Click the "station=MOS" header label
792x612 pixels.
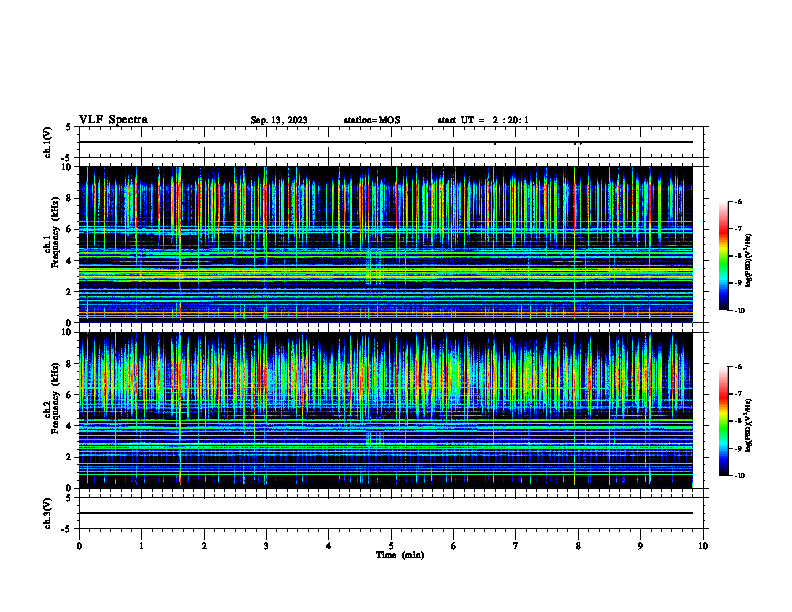click(x=372, y=120)
